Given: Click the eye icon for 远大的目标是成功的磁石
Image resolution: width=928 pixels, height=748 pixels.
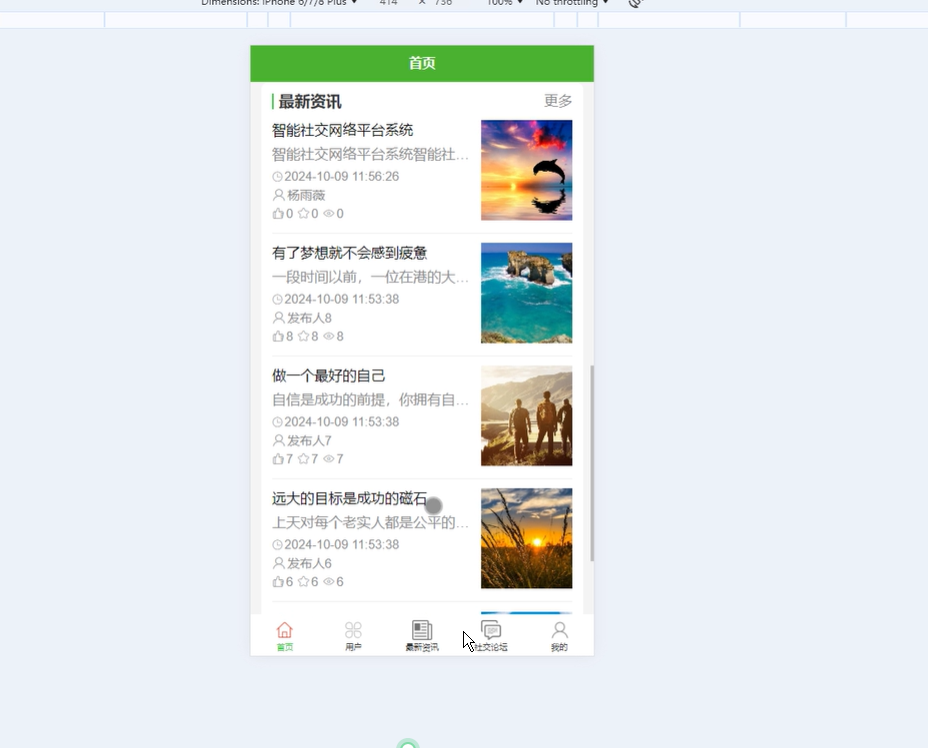Looking at the screenshot, I should point(328,582).
